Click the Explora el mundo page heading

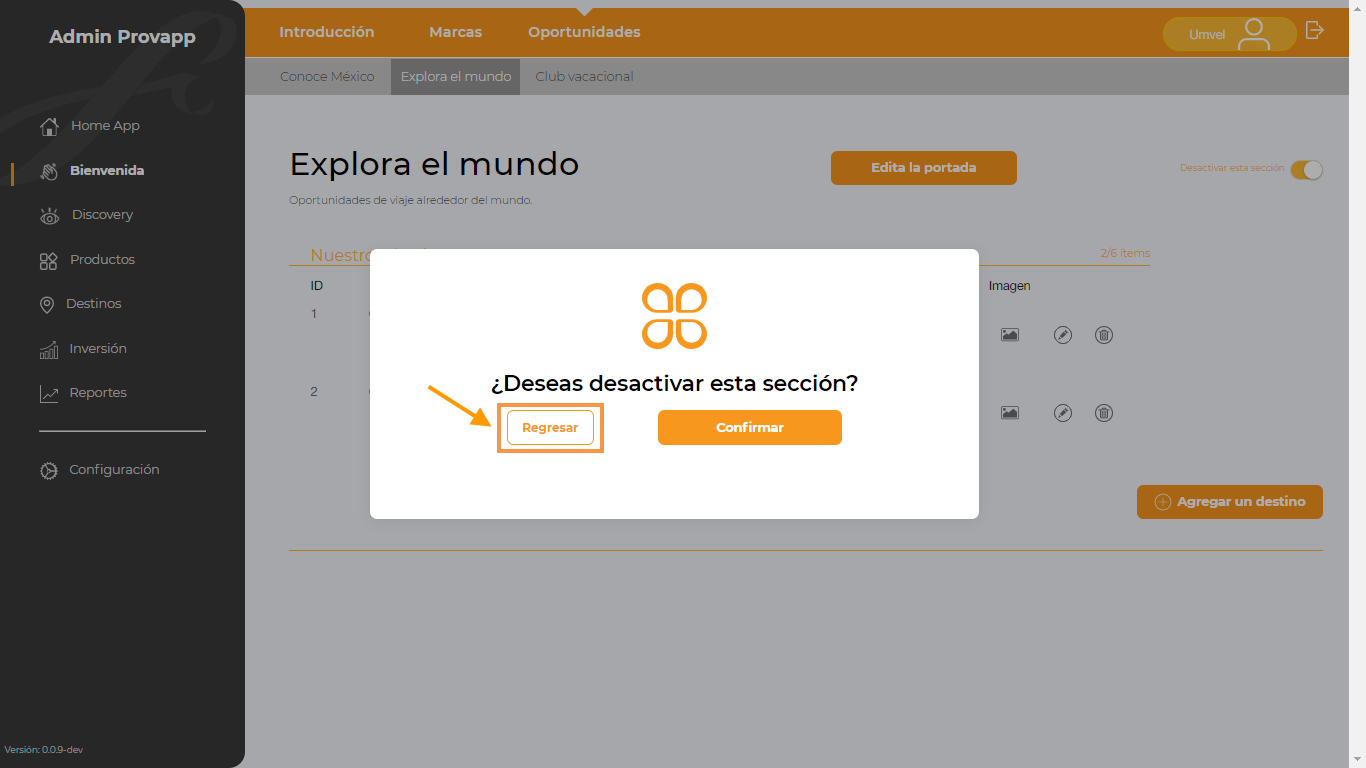(434, 164)
